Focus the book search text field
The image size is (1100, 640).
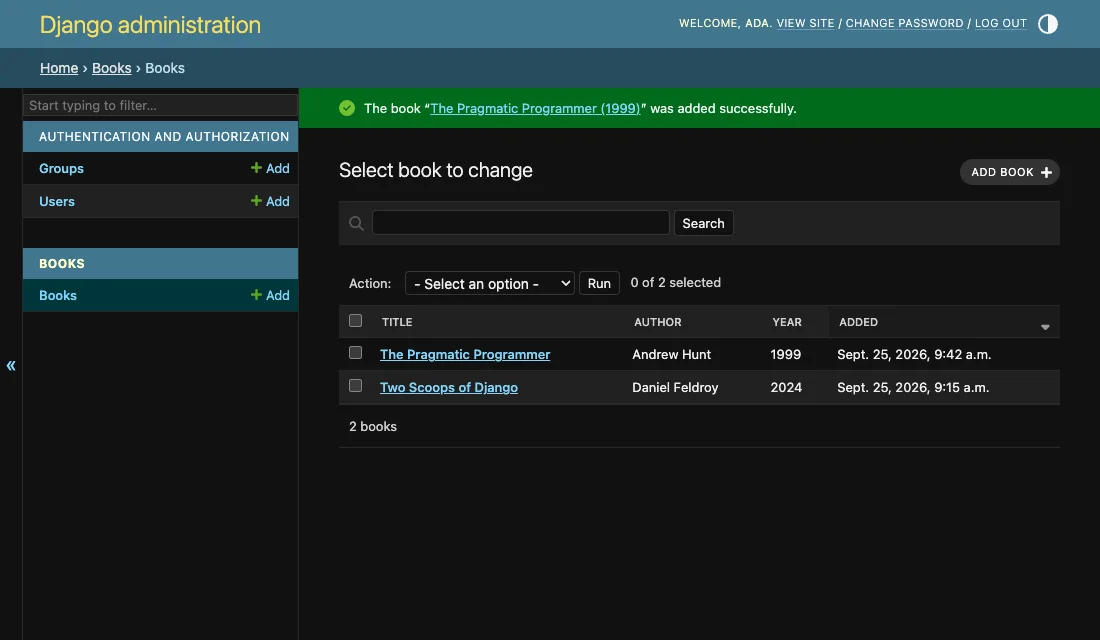tap(521, 222)
